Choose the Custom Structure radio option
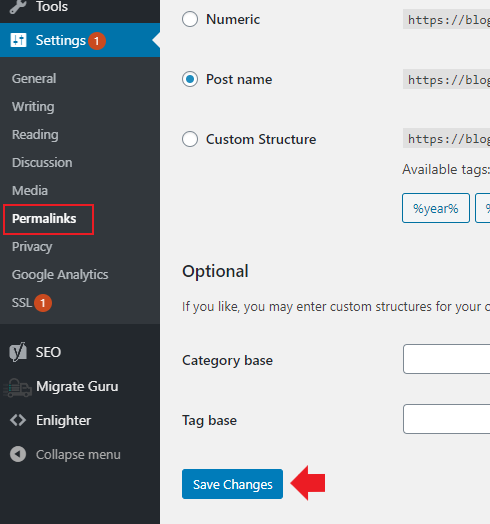 pos(190,139)
